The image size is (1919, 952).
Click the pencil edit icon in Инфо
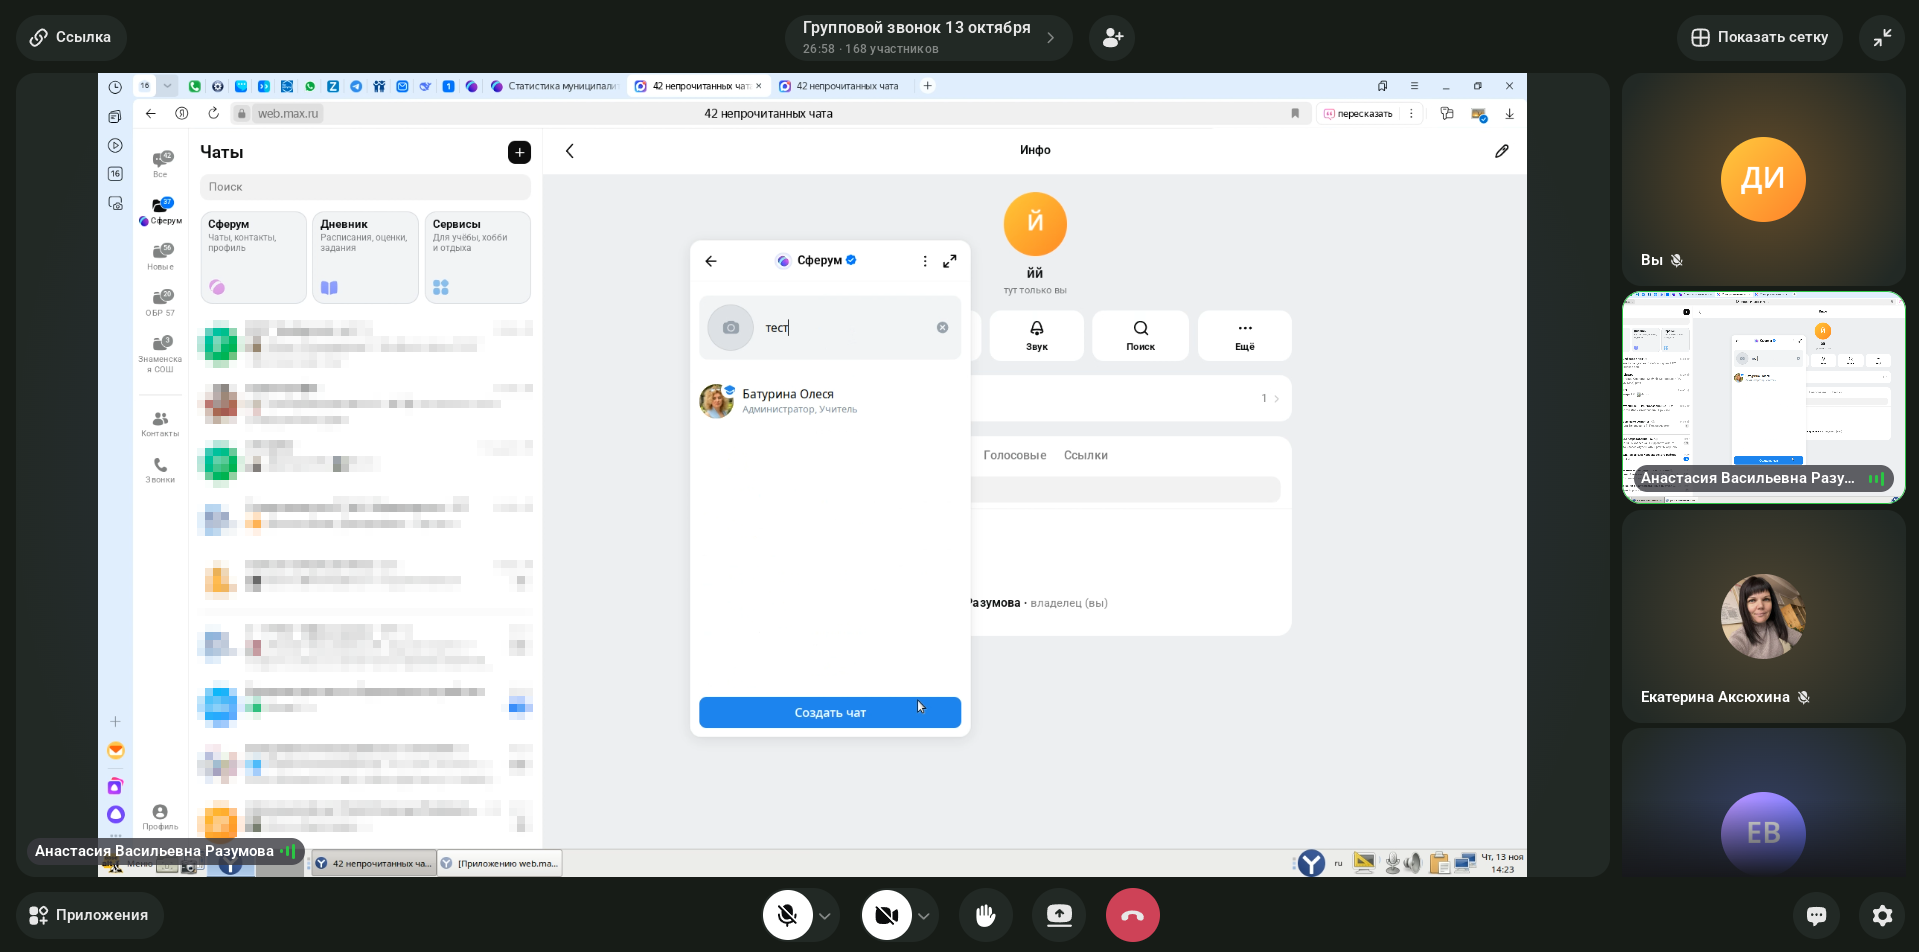pos(1501,151)
